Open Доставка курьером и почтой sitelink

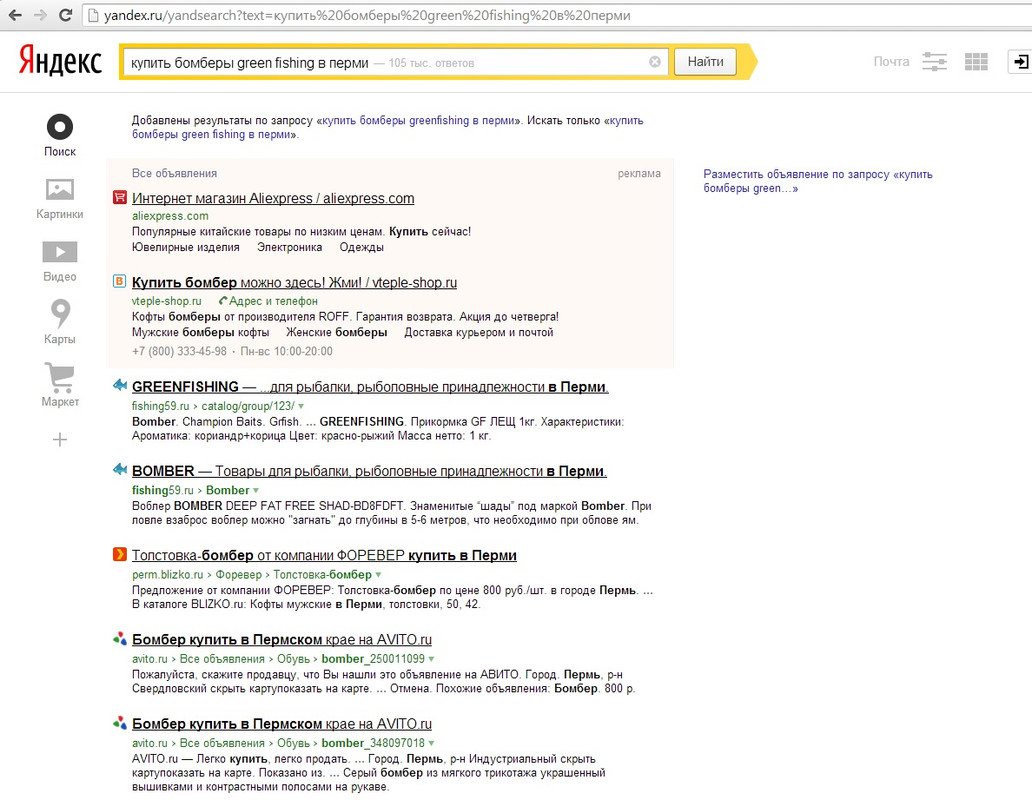click(478, 332)
